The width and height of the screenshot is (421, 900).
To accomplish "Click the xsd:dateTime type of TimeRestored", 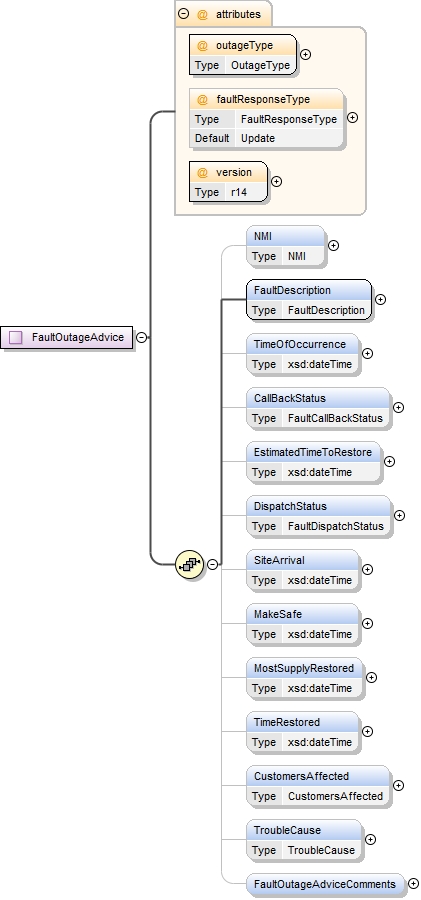I will pyautogui.click(x=320, y=742).
